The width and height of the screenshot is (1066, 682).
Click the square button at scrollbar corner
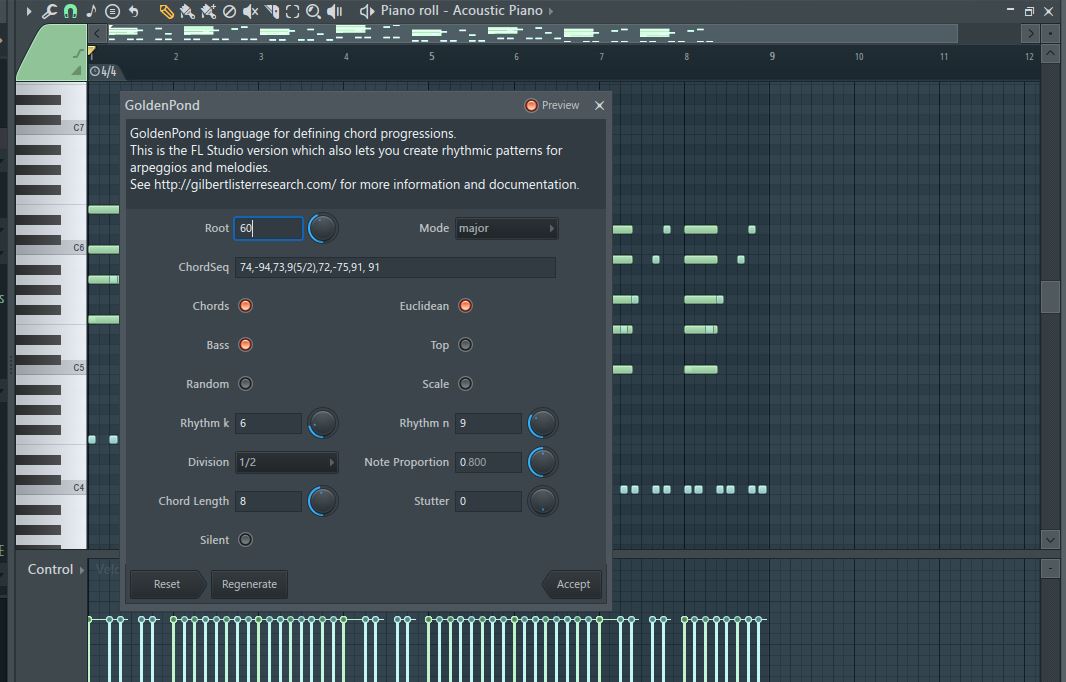(1050, 33)
